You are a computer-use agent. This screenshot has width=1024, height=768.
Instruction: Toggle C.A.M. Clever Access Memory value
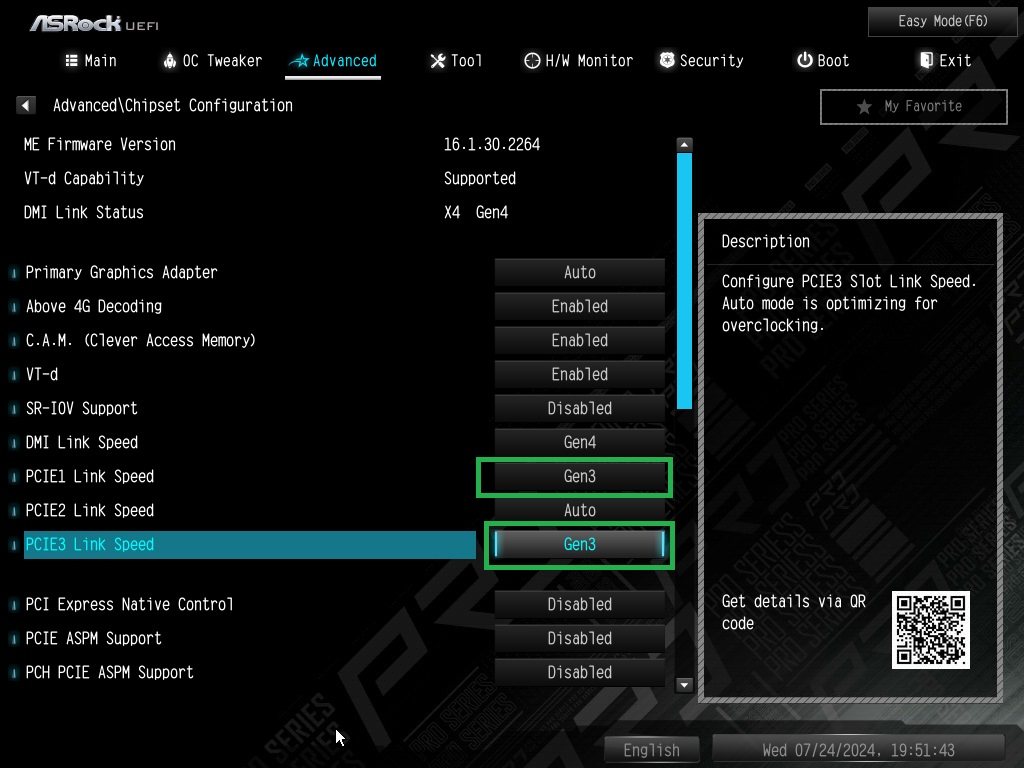pyautogui.click(x=579, y=341)
